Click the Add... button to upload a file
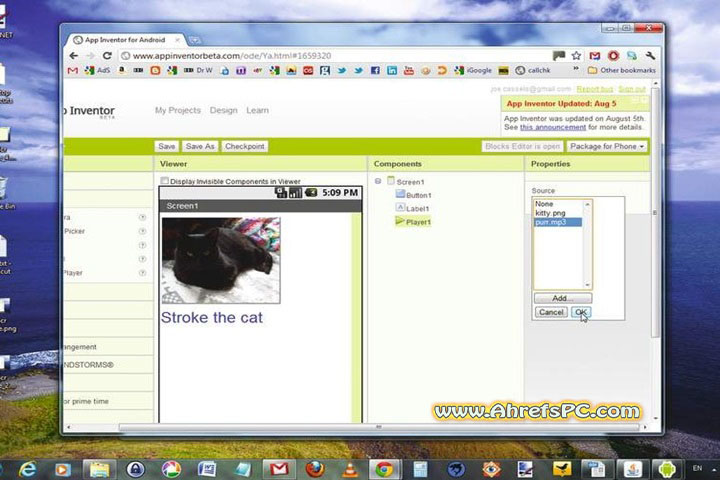 [562, 298]
